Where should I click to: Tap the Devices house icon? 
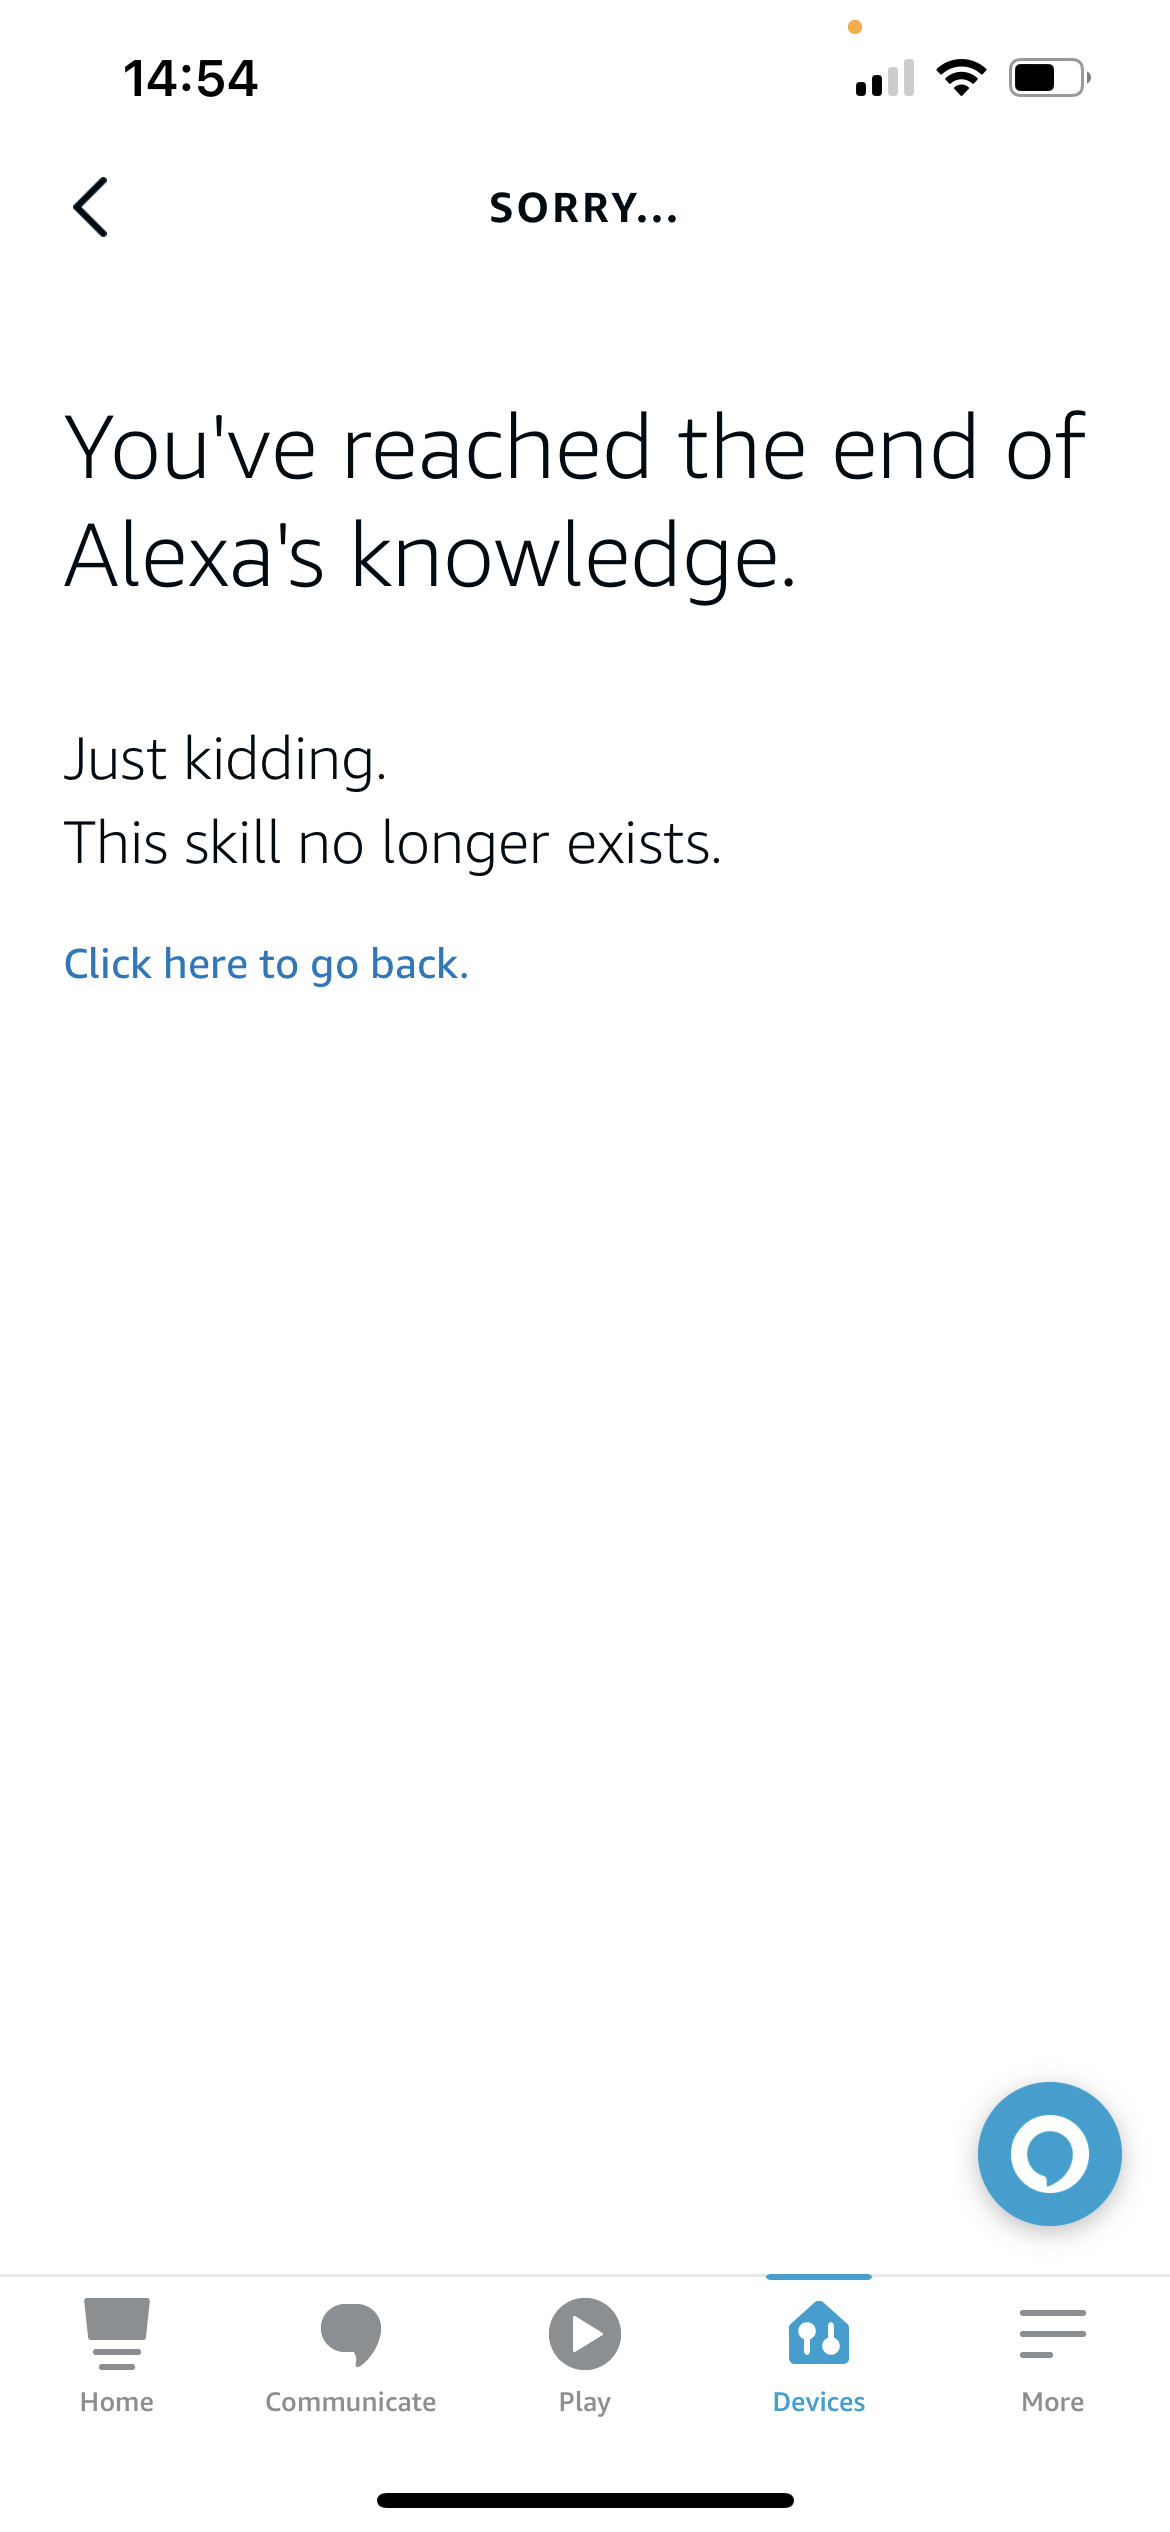pyautogui.click(x=819, y=2332)
